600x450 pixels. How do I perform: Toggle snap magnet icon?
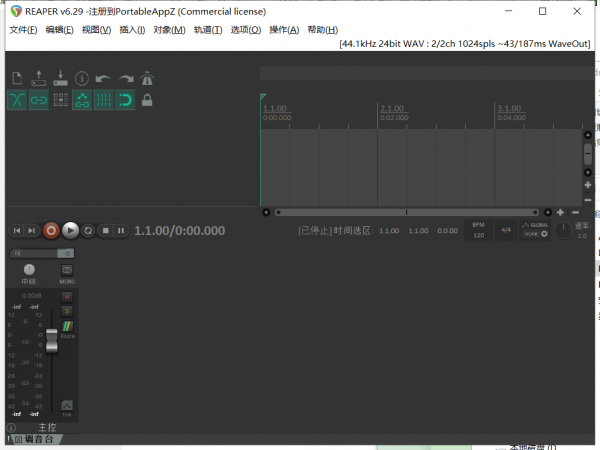(125, 100)
